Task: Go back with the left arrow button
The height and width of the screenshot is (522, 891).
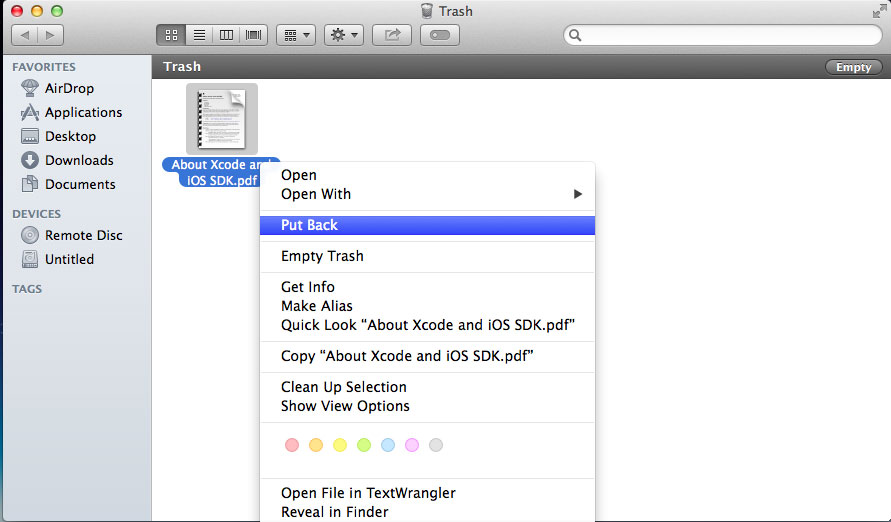Action: [25, 35]
